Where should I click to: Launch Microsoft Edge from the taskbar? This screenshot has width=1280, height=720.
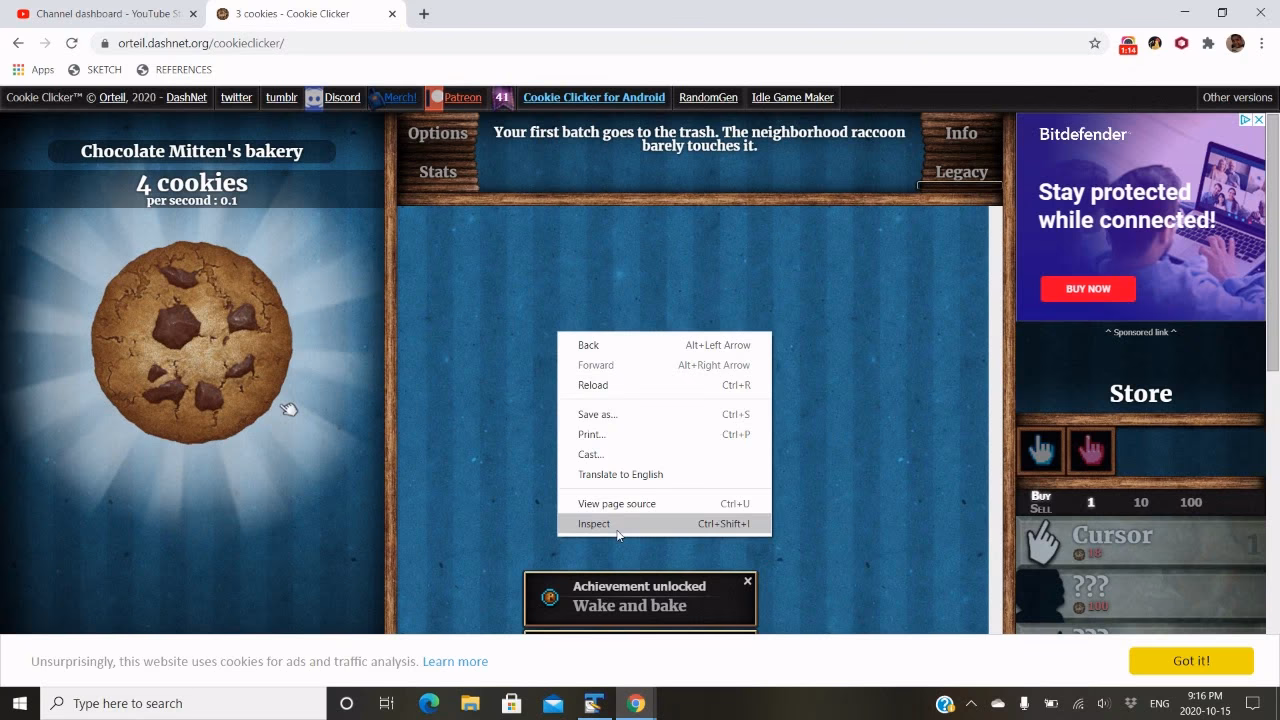(429, 703)
